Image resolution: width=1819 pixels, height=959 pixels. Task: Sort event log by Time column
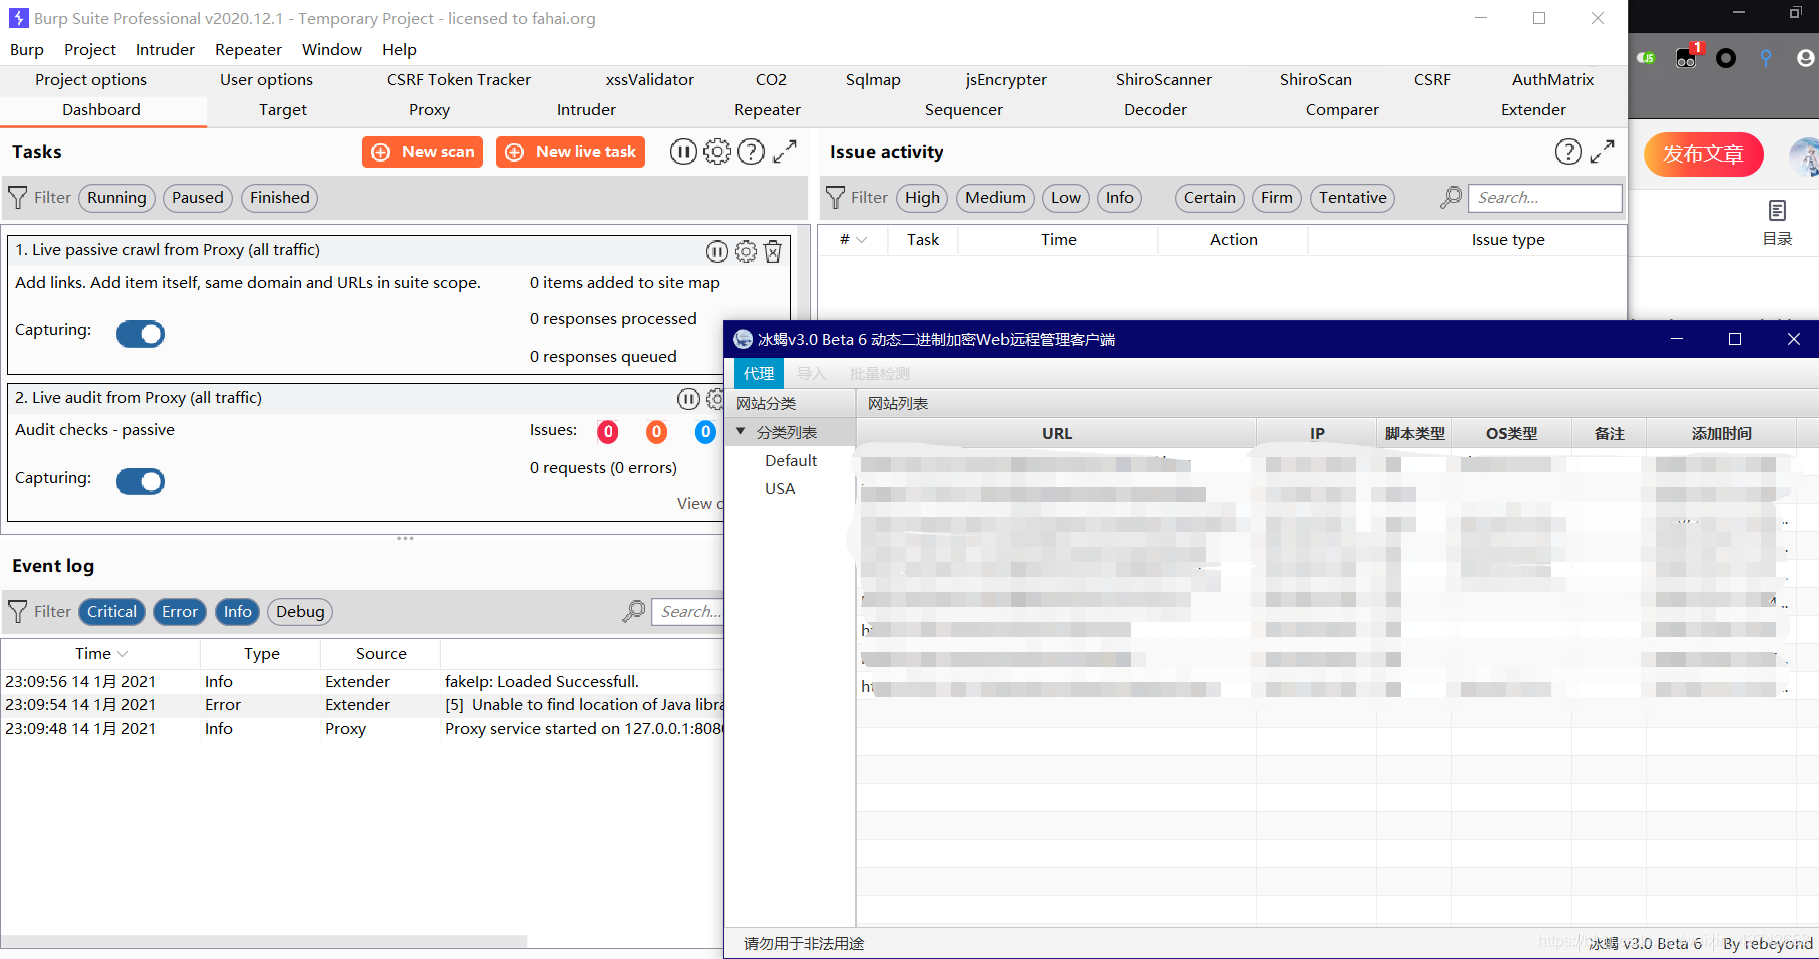(x=101, y=654)
